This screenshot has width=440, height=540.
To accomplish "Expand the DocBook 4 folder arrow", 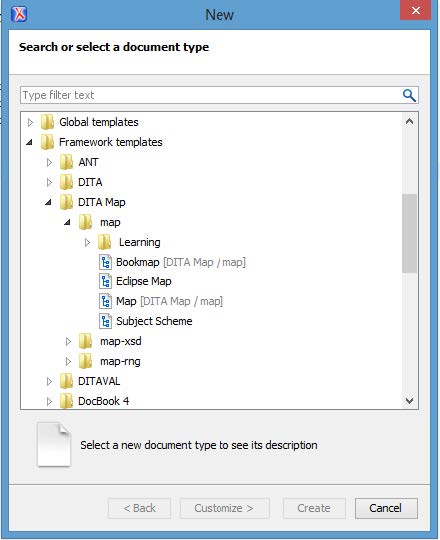I will point(49,402).
